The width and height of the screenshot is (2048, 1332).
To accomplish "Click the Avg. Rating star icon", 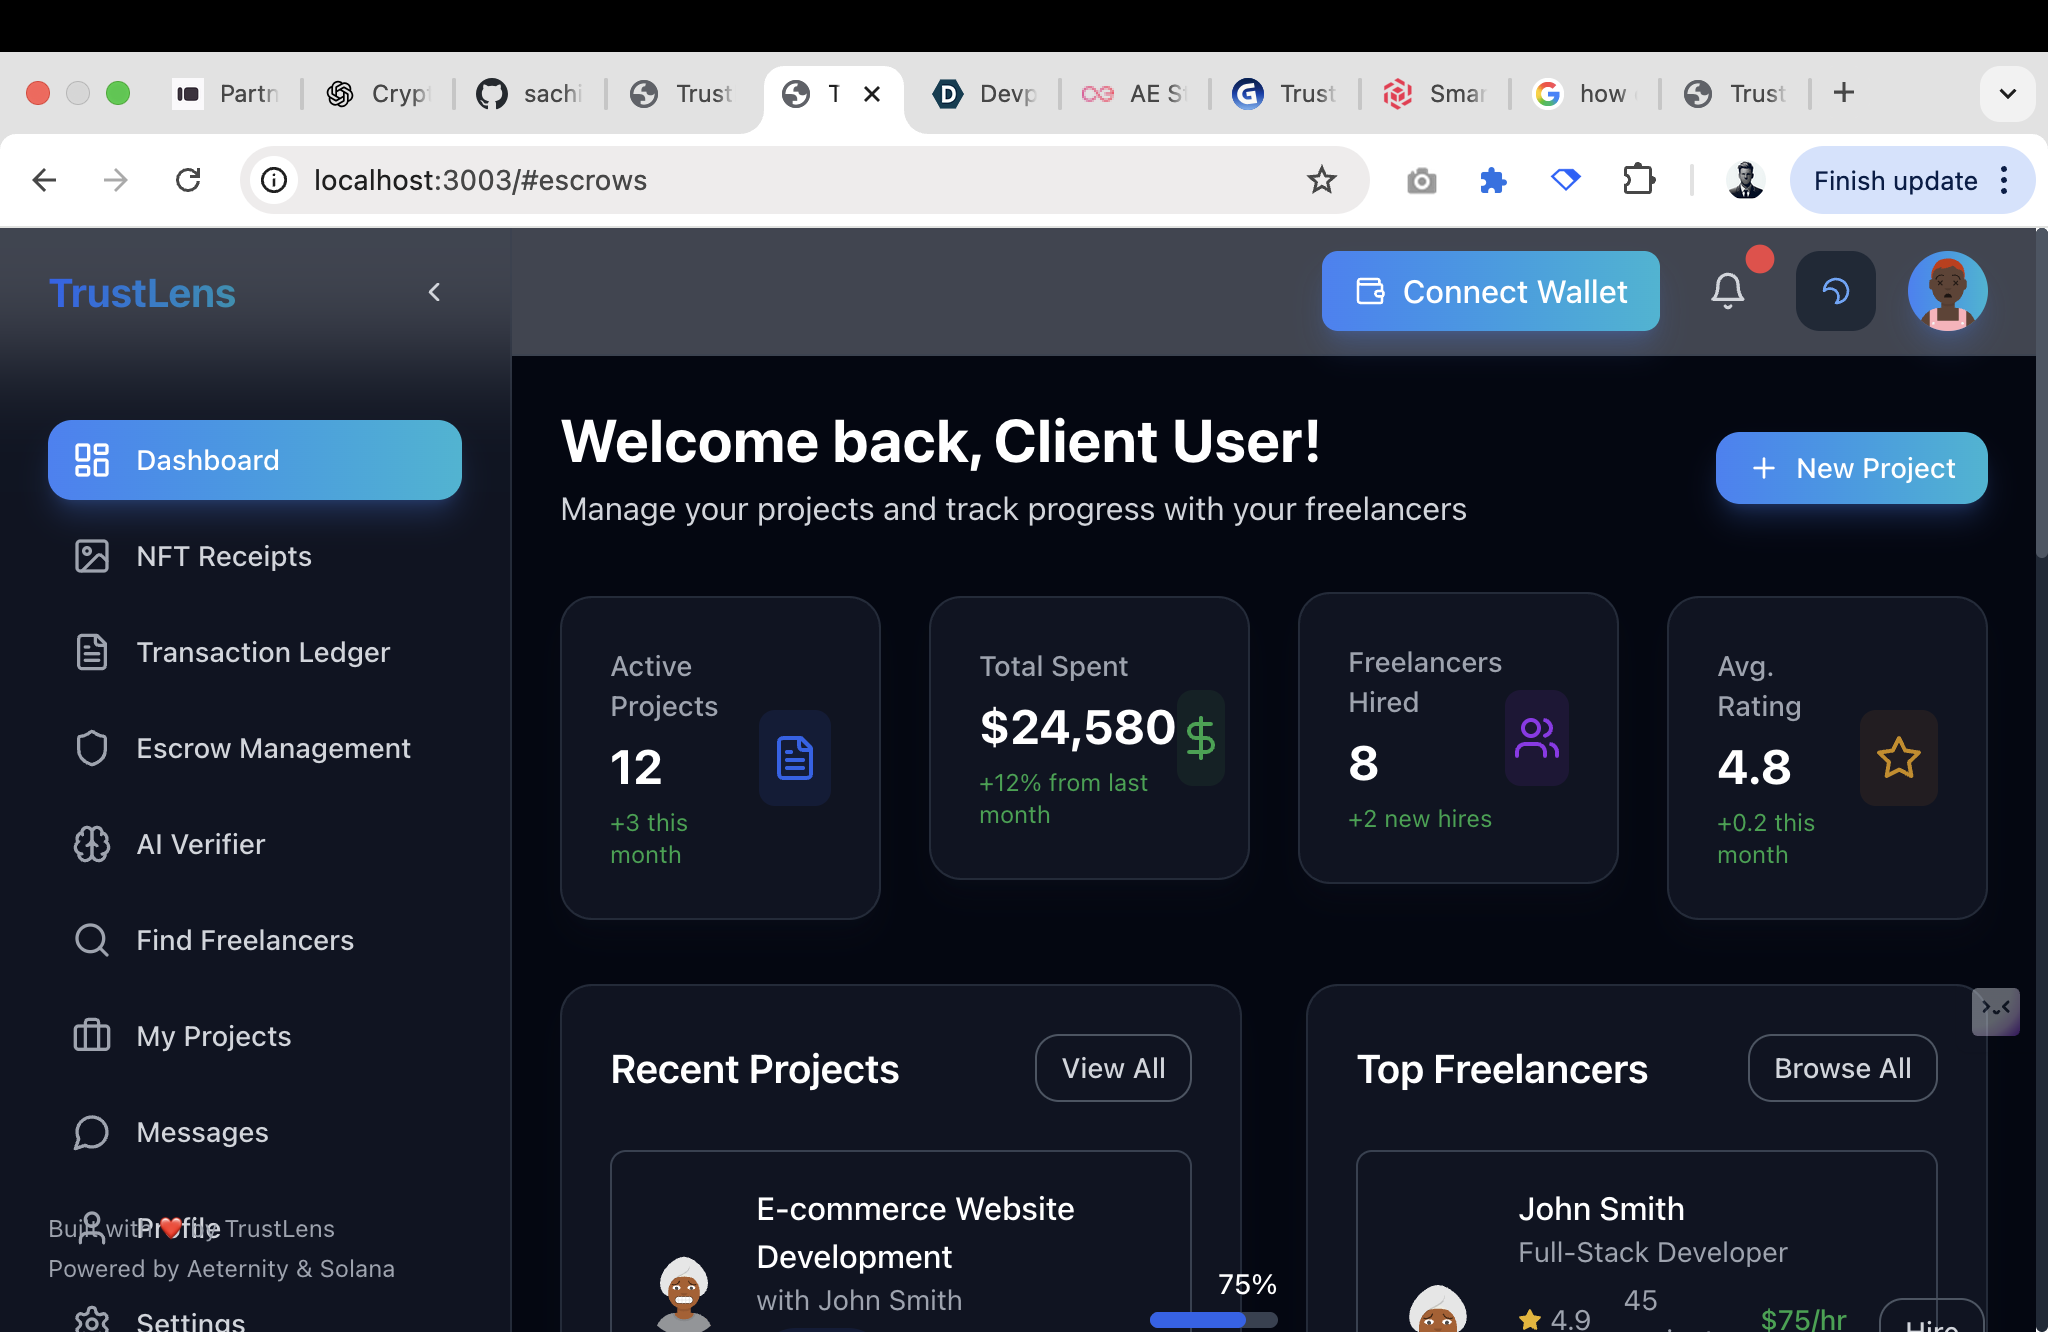I will [1898, 758].
